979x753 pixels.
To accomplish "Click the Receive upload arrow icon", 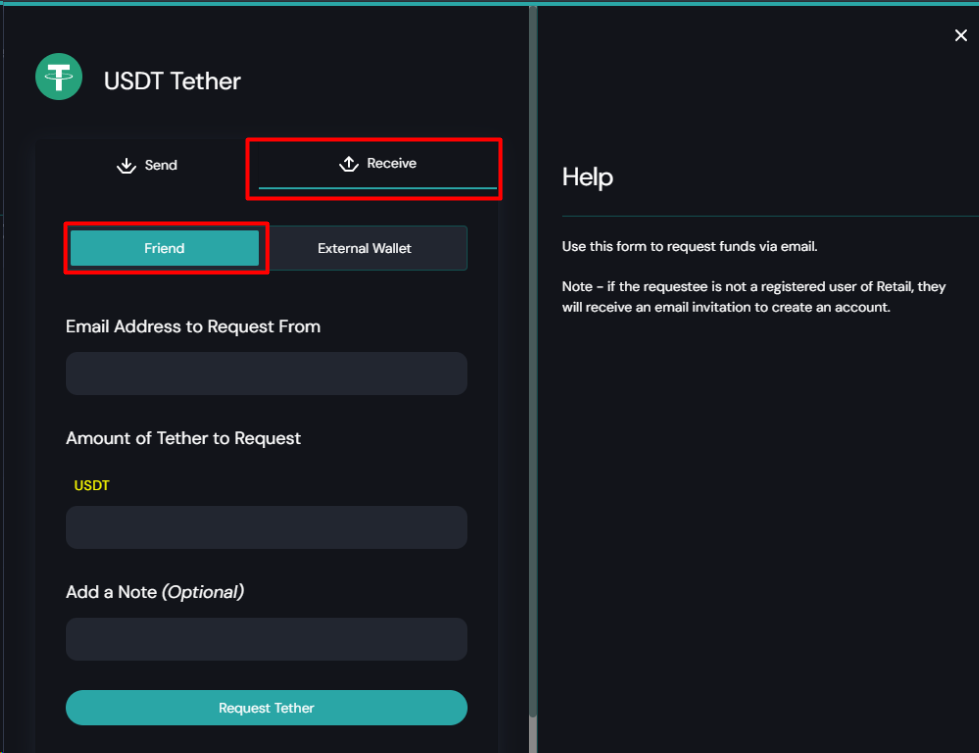I will click(348, 164).
